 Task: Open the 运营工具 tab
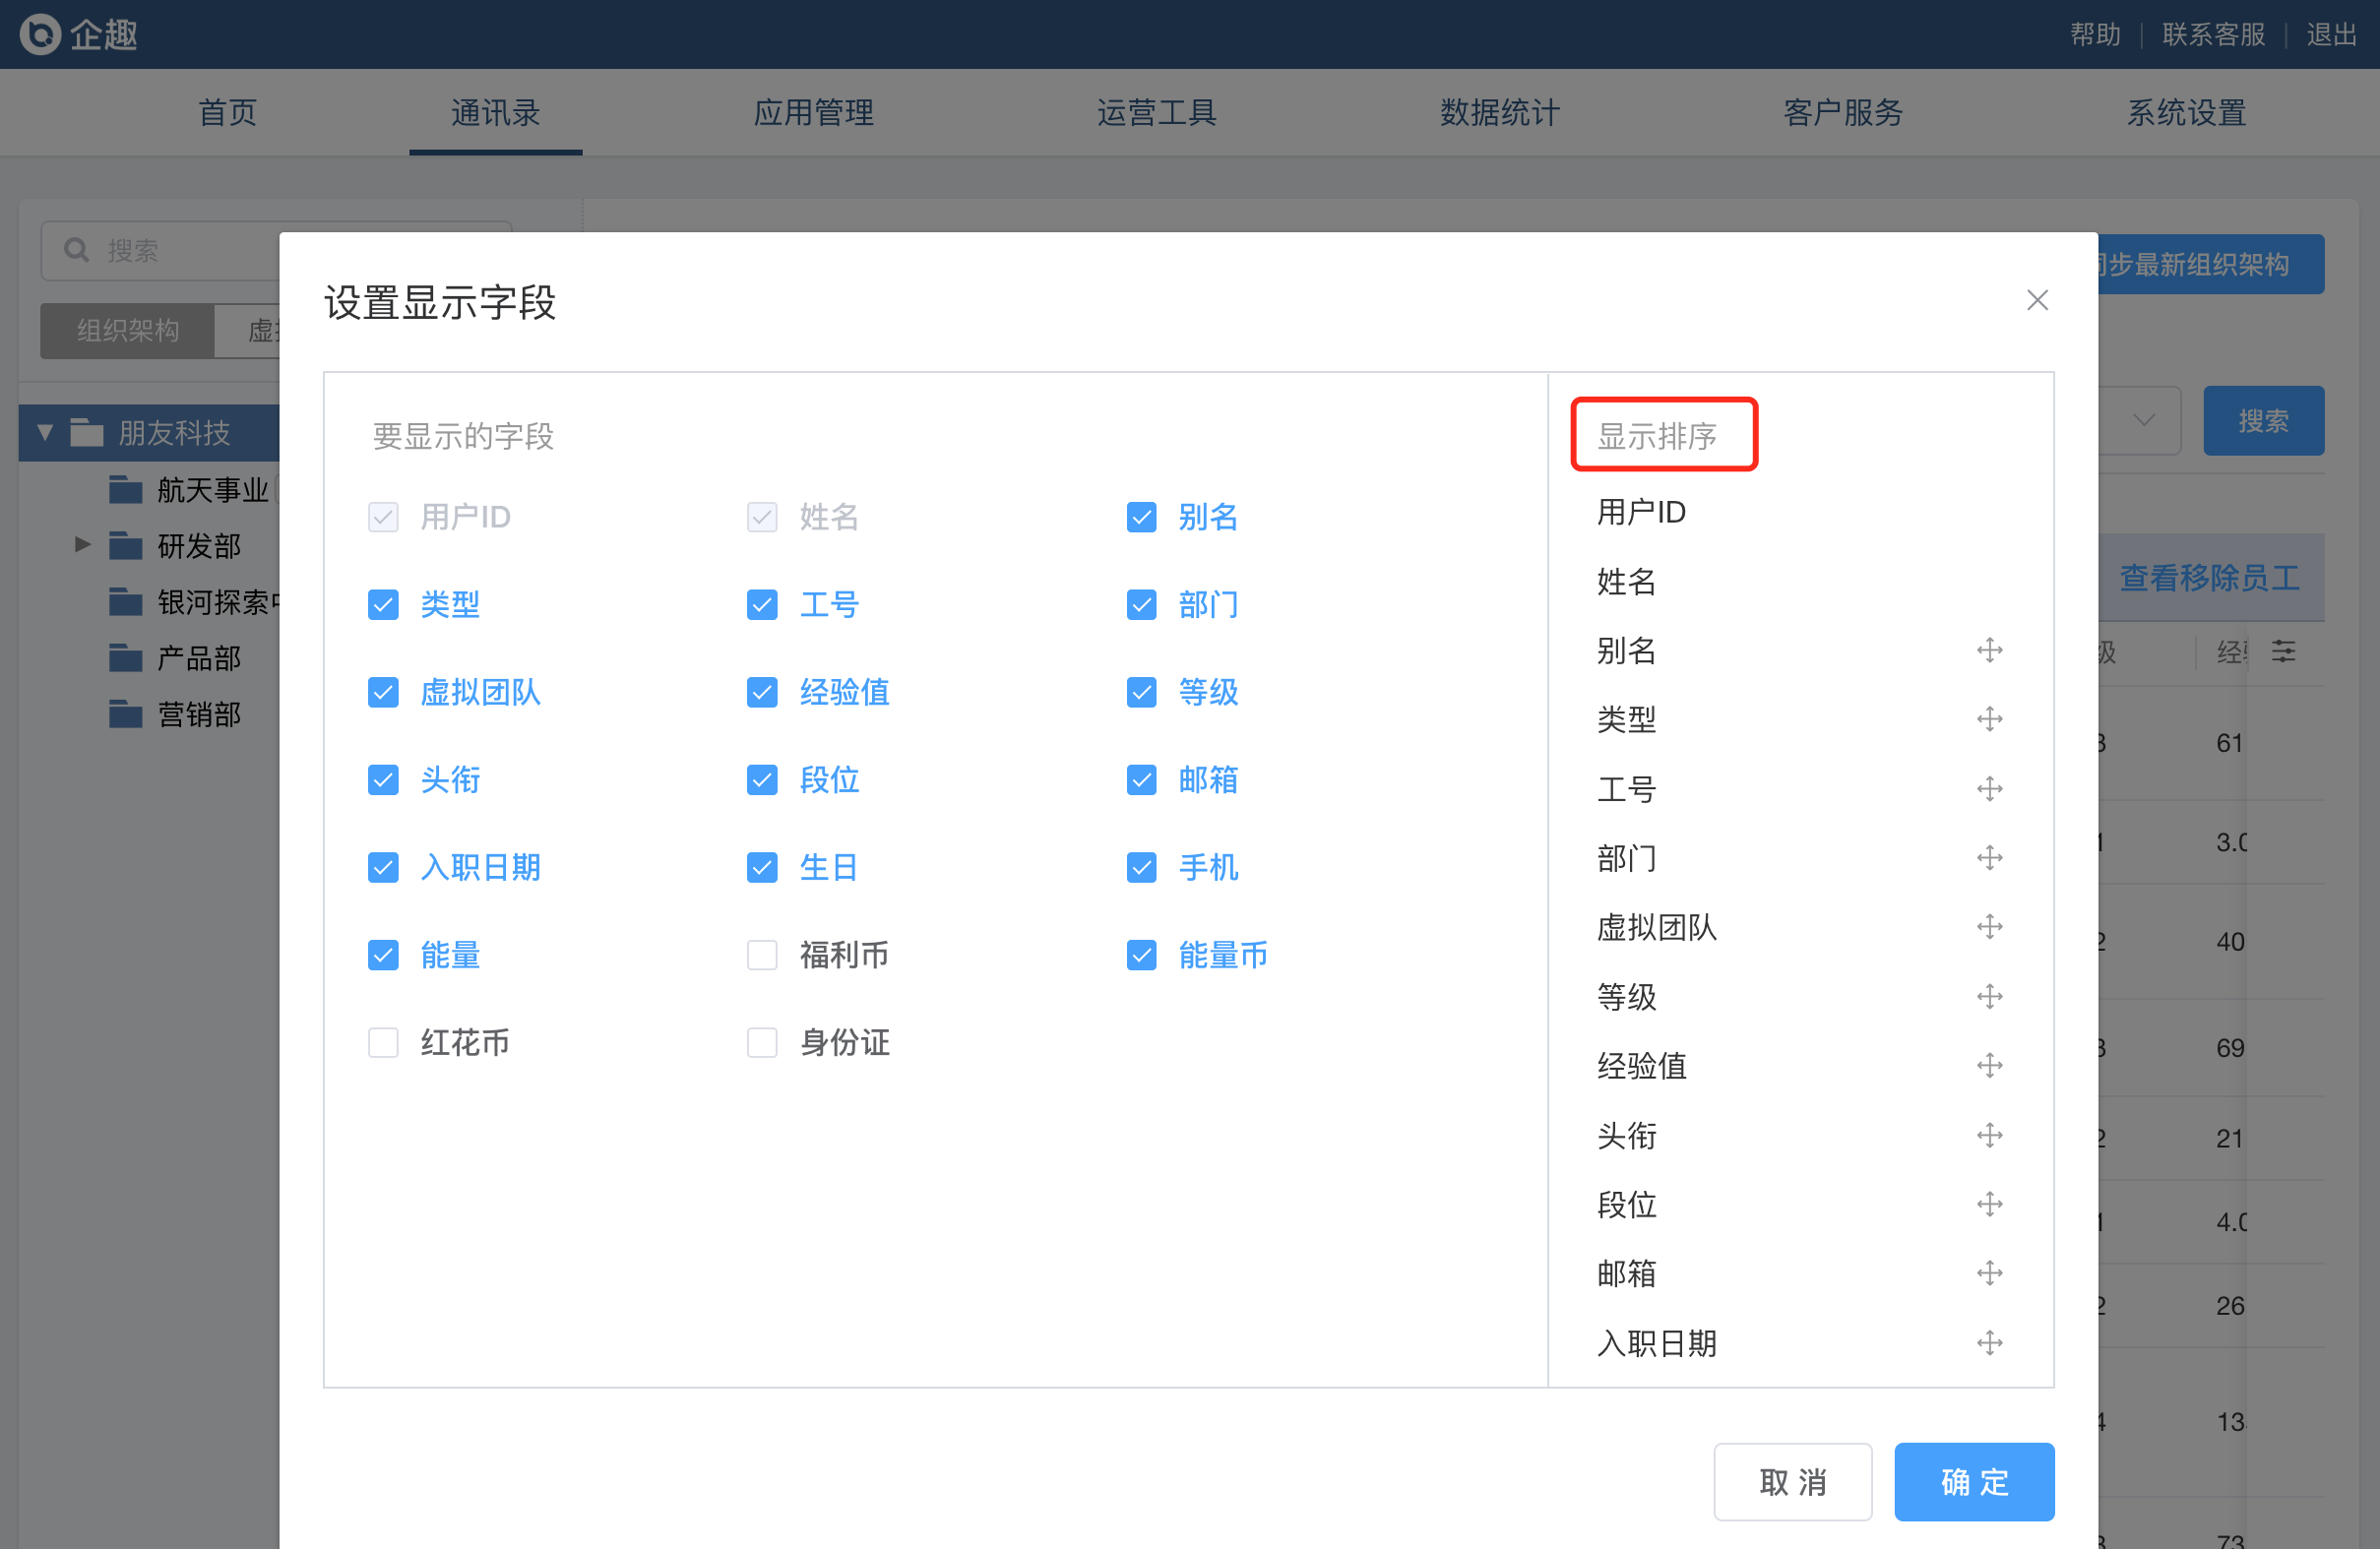click(1156, 112)
